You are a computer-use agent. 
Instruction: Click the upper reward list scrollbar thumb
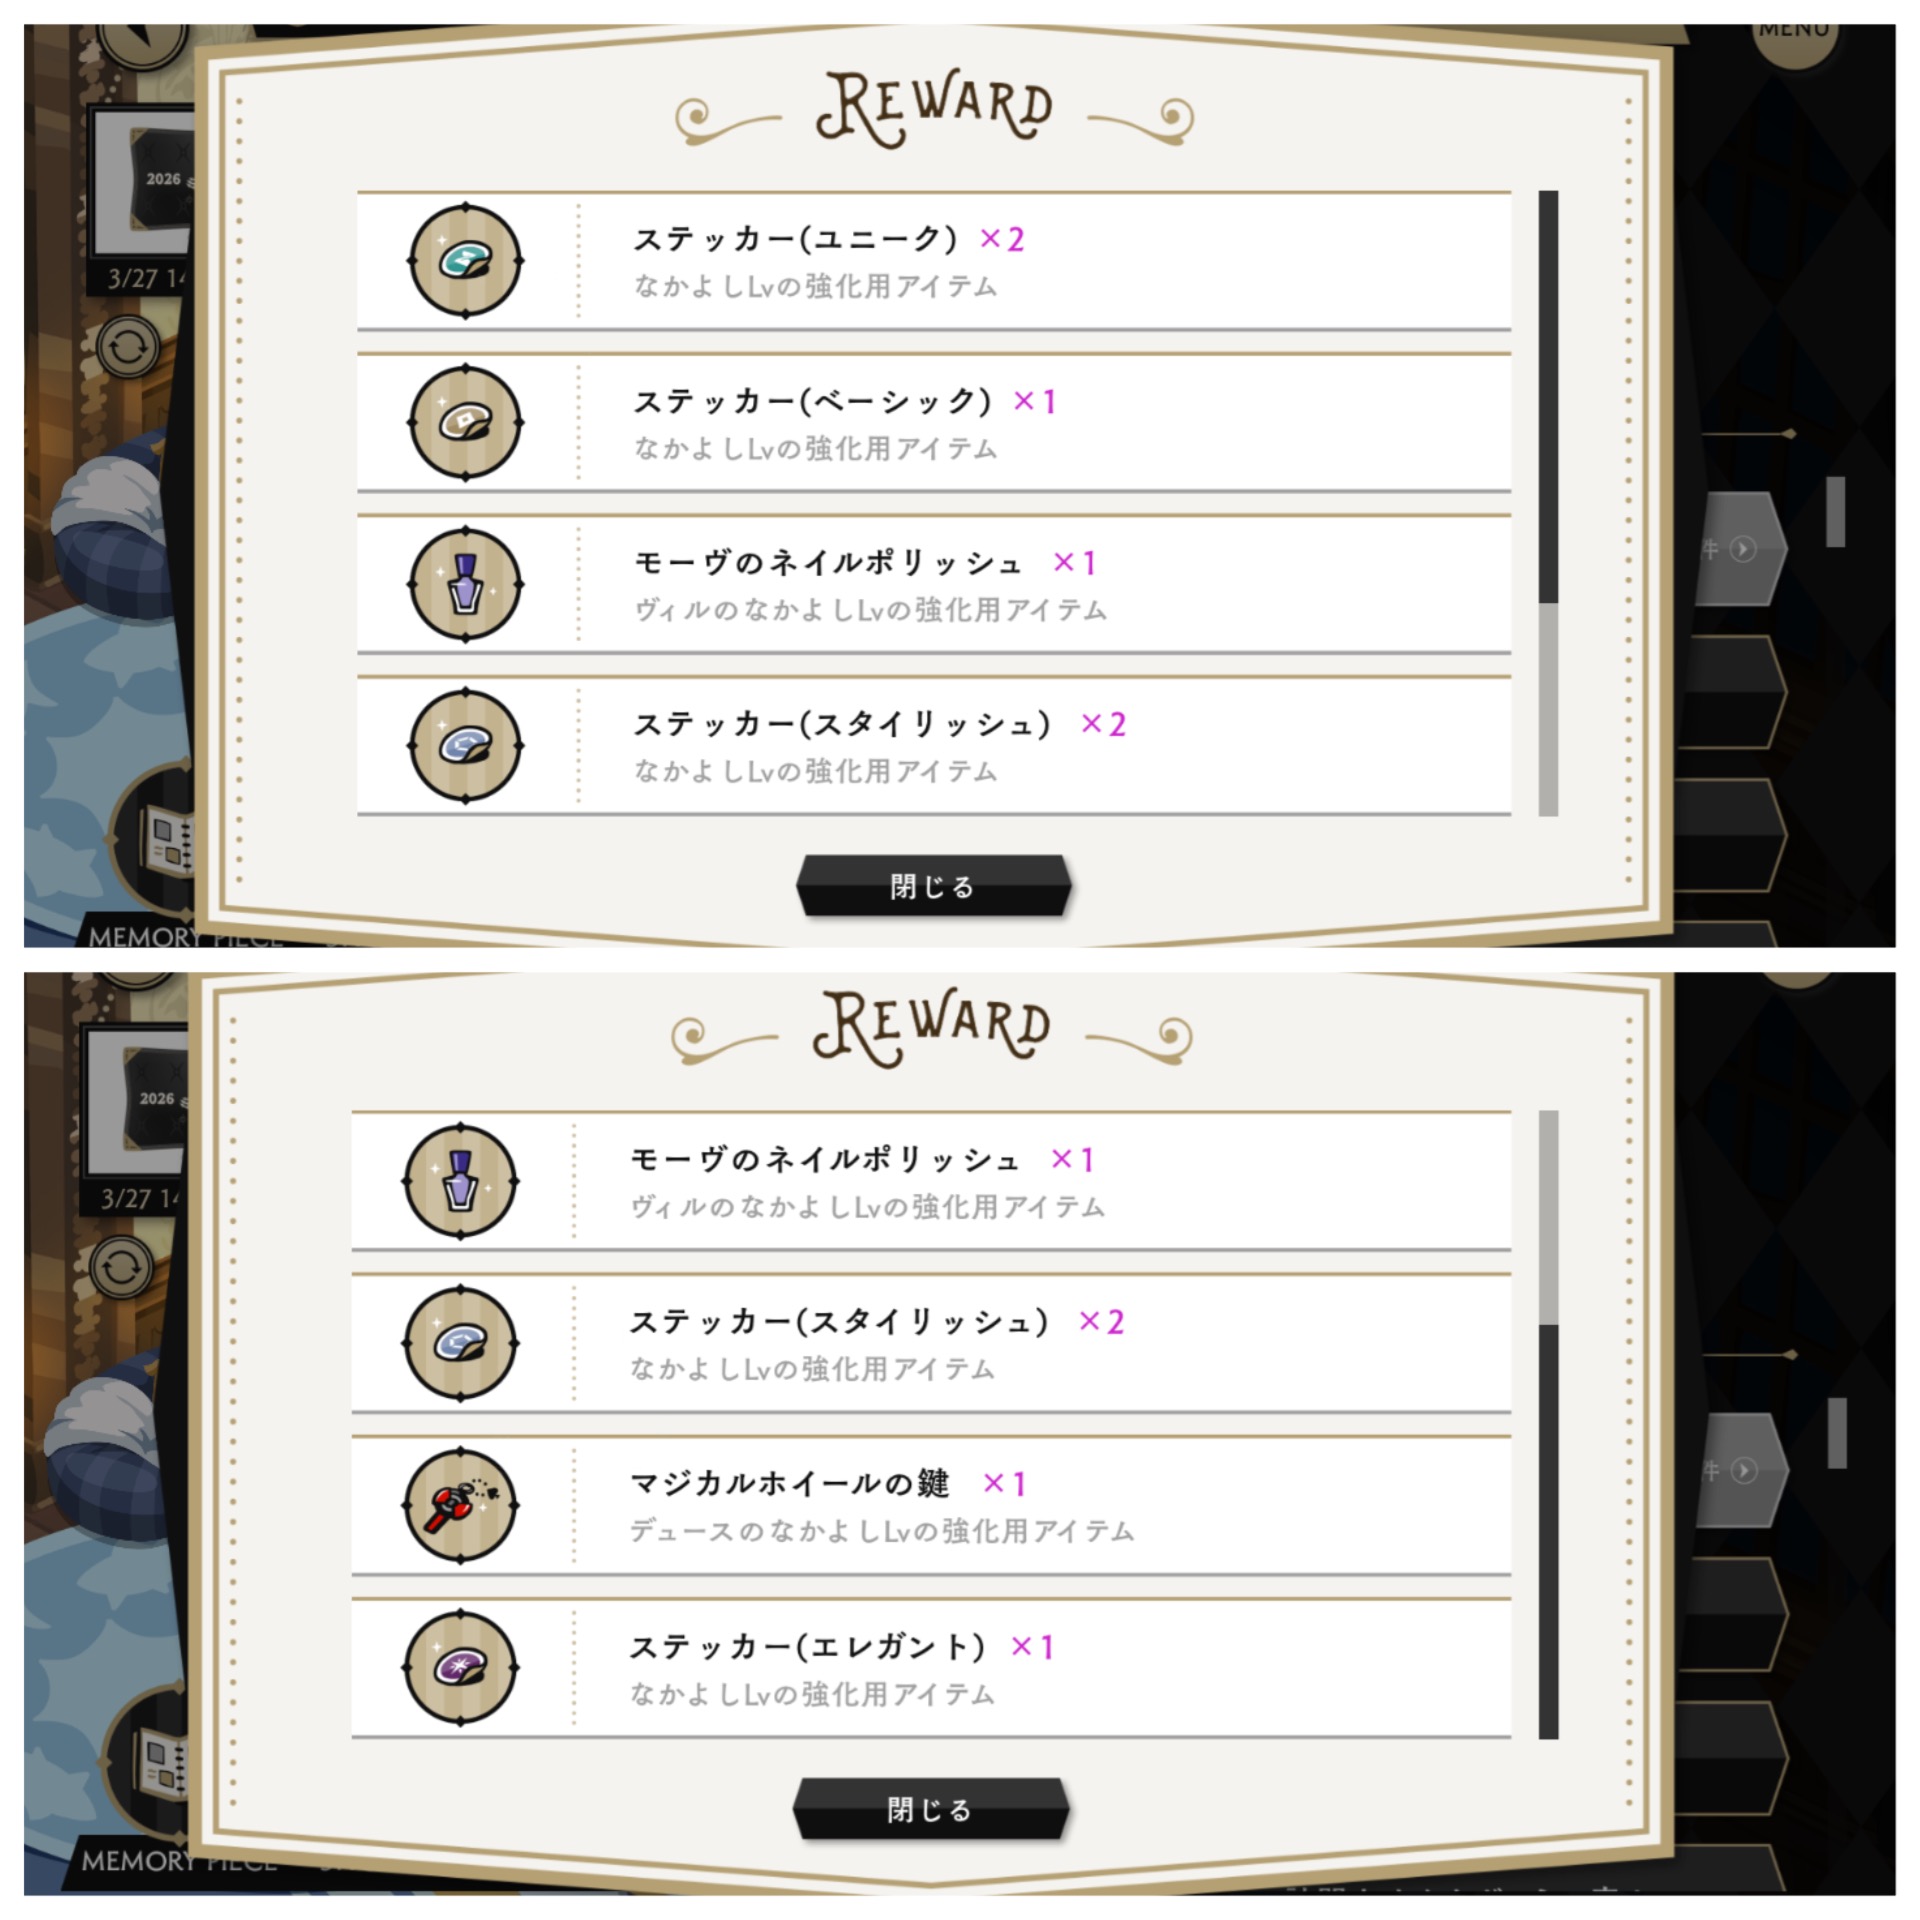click(1548, 397)
